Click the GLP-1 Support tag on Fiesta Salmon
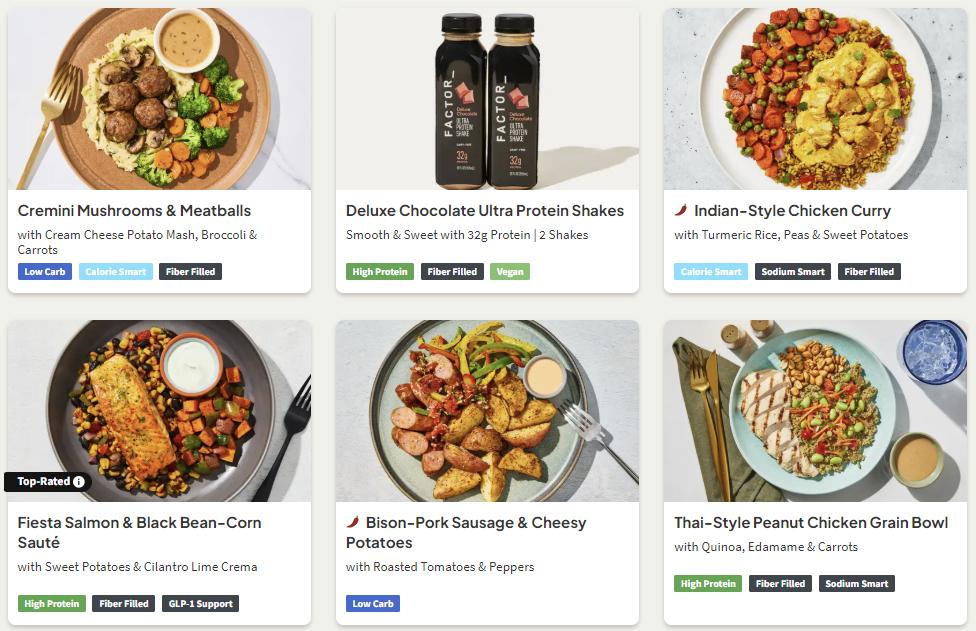 (200, 604)
